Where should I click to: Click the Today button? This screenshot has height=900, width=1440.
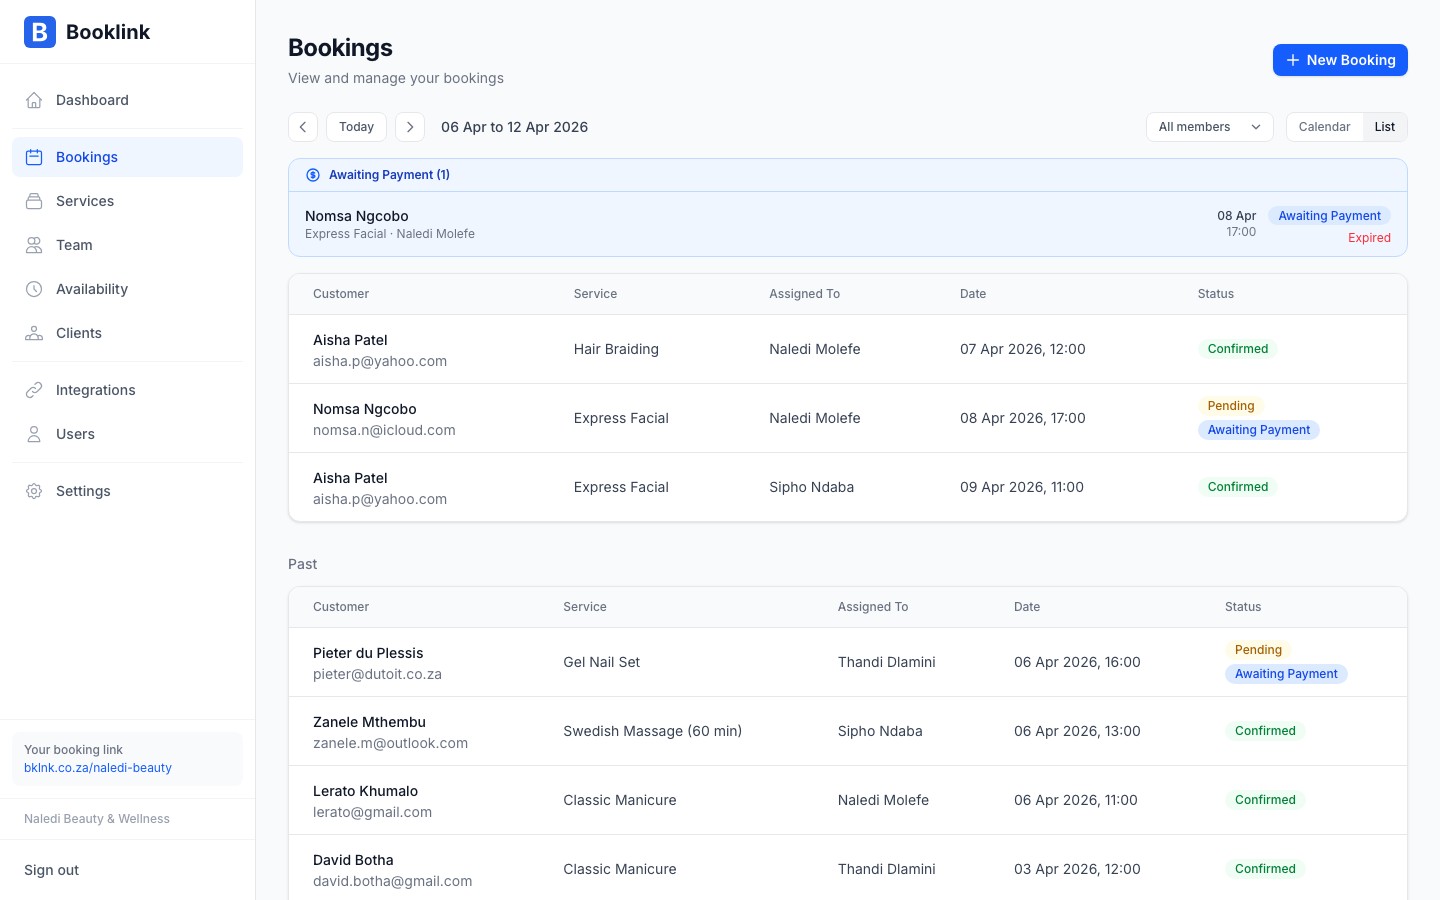356,127
